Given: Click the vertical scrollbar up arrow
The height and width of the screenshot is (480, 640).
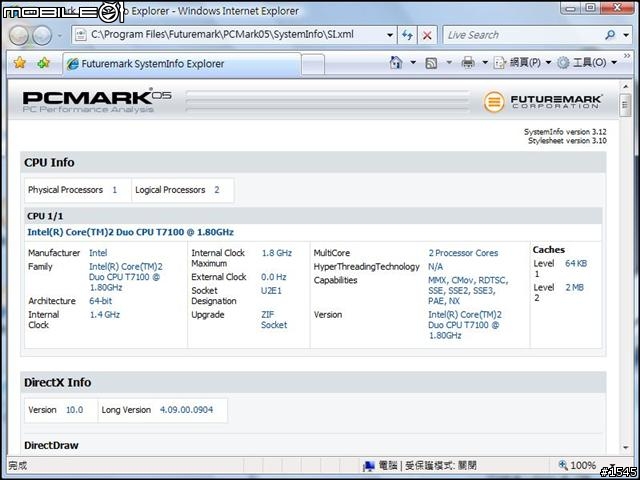Looking at the screenshot, I should 625,86.
